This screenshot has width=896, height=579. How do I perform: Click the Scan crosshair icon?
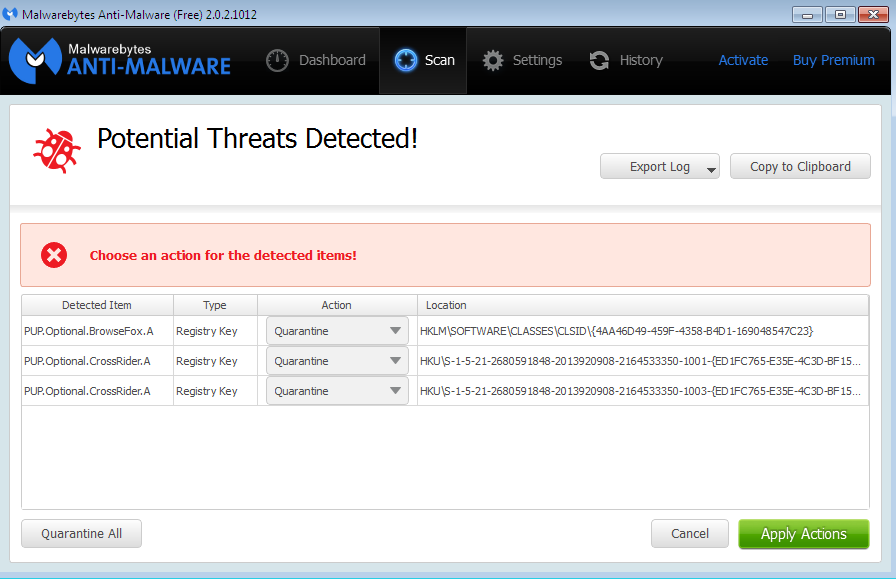(406, 60)
